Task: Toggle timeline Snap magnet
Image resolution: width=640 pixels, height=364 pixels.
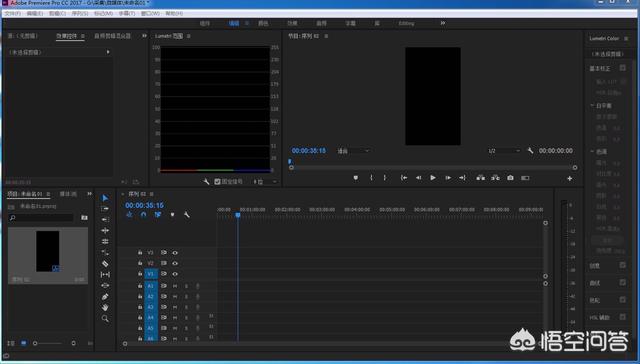Action: tap(143, 215)
